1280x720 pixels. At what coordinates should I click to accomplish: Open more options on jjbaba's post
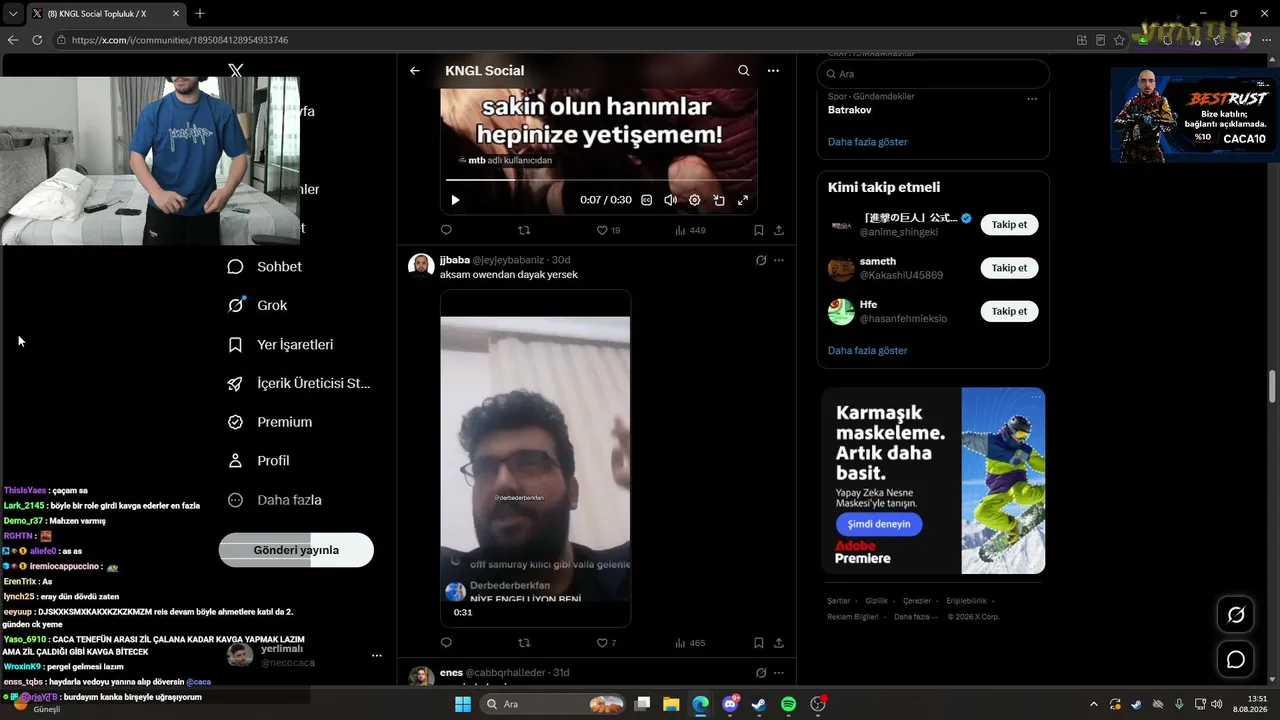tap(779, 260)
